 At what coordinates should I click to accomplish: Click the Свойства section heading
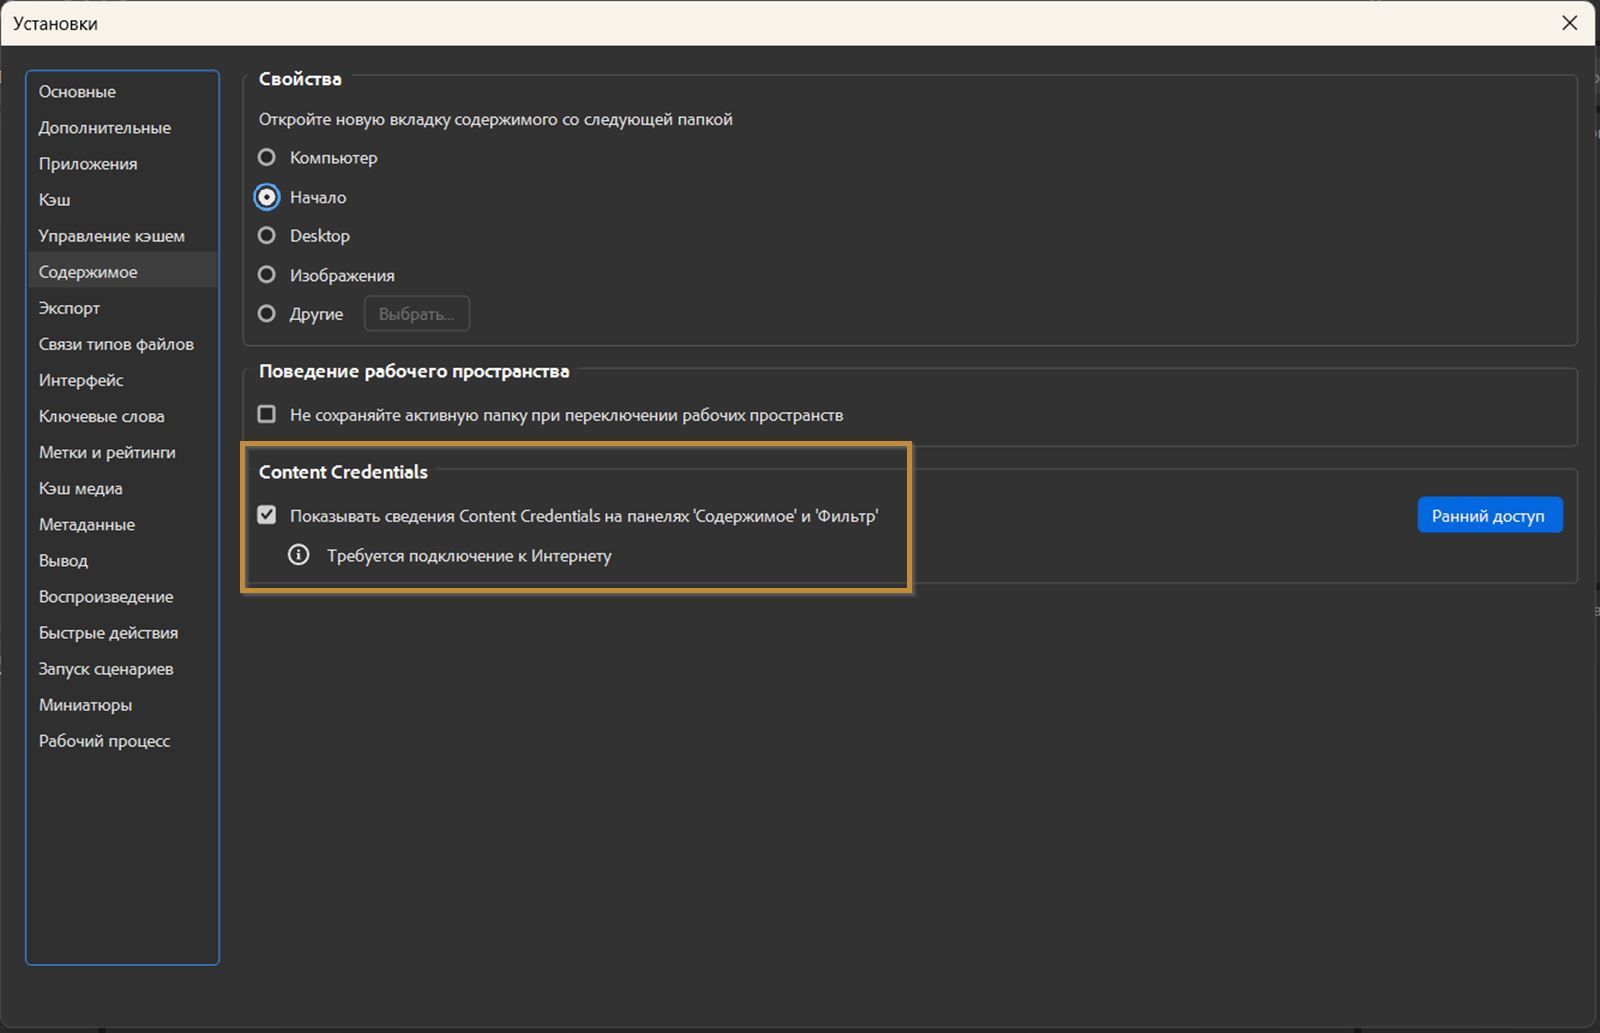(300, 78)
